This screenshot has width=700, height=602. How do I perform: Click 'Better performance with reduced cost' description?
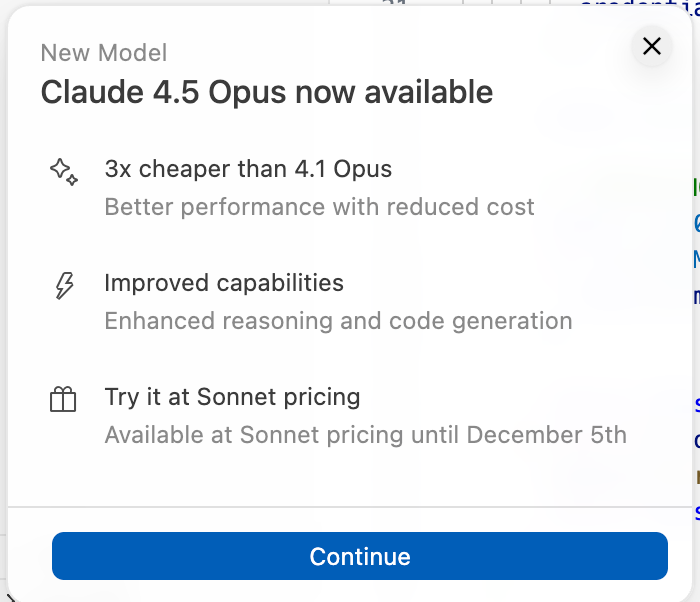[x=319, y=207]
